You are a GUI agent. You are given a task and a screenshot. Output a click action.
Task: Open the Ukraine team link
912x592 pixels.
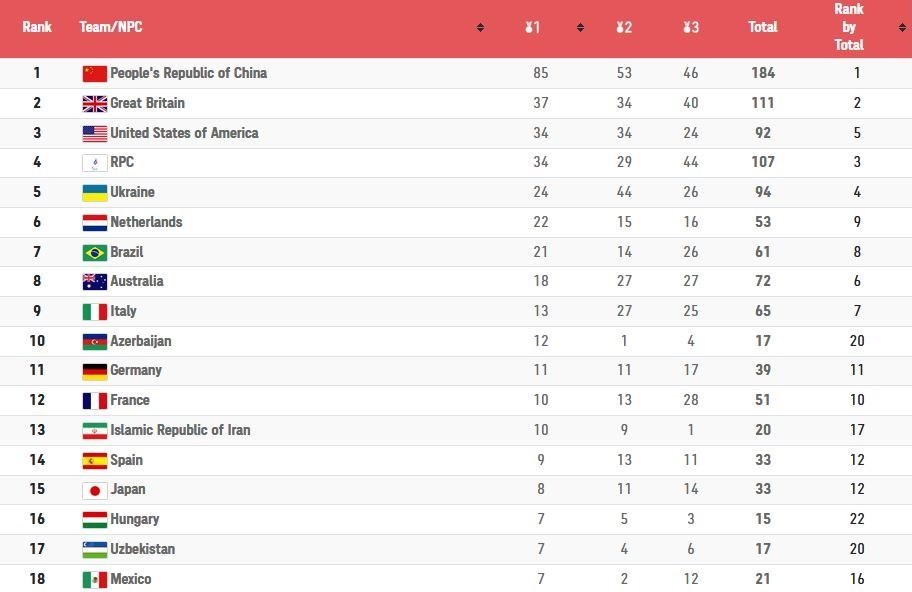(132, 192)
